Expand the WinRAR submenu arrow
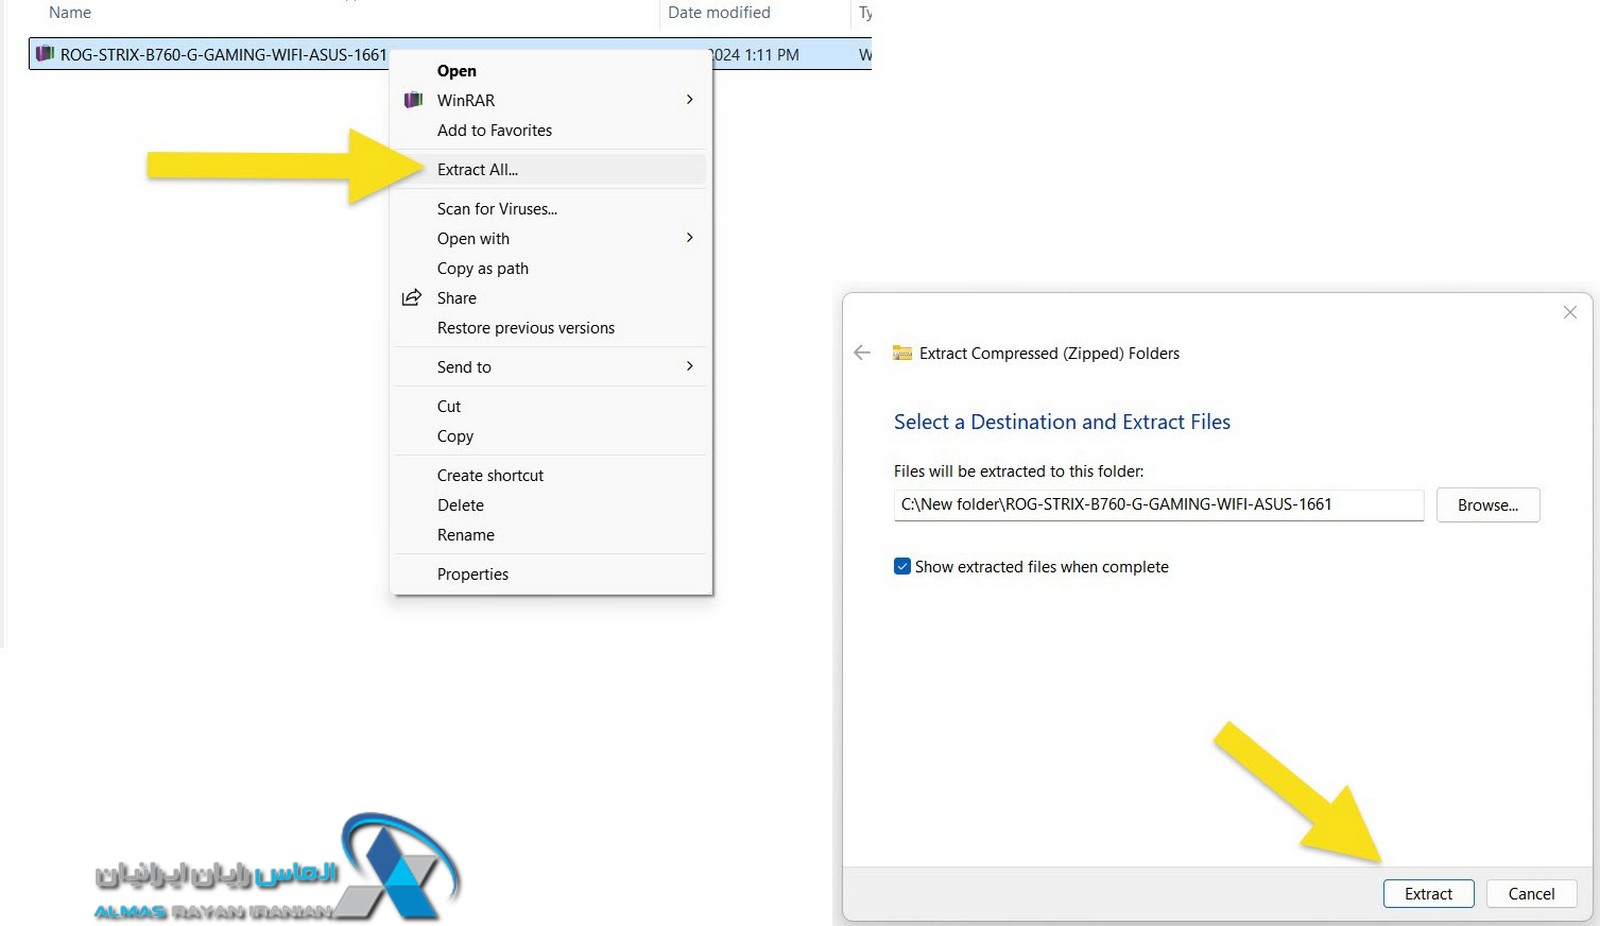 click(x=690, y=99)
